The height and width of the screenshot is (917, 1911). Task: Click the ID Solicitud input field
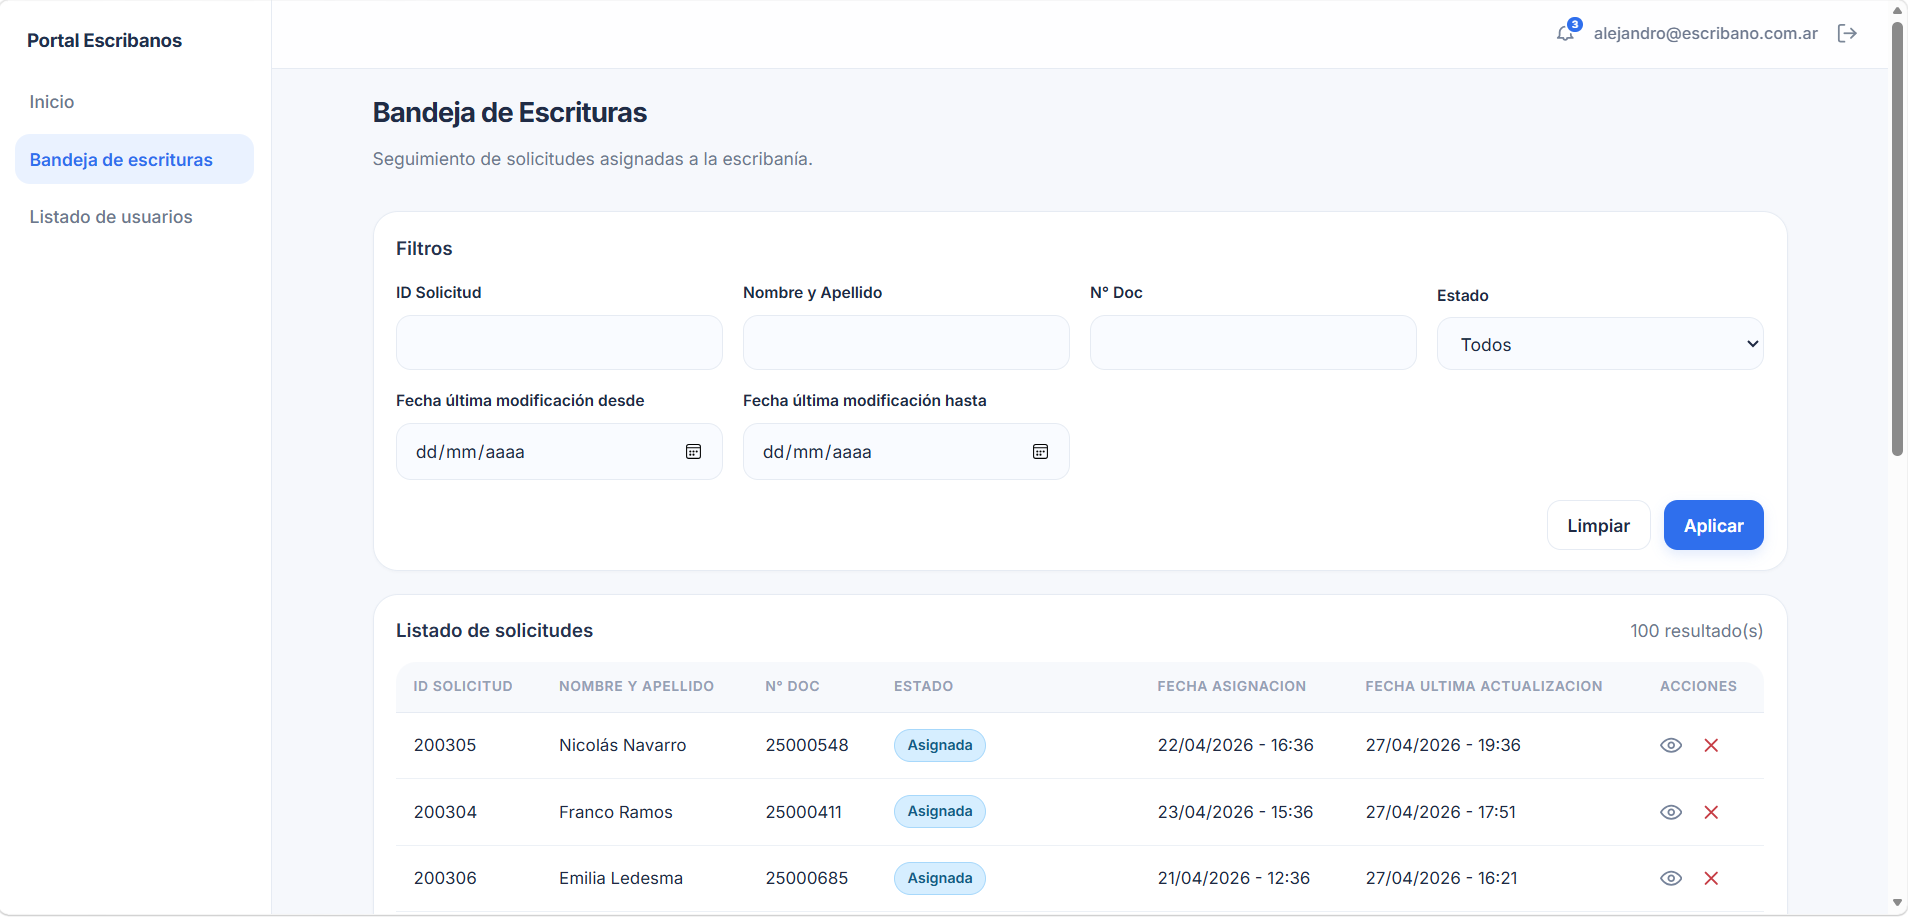[x=558, y=342]
